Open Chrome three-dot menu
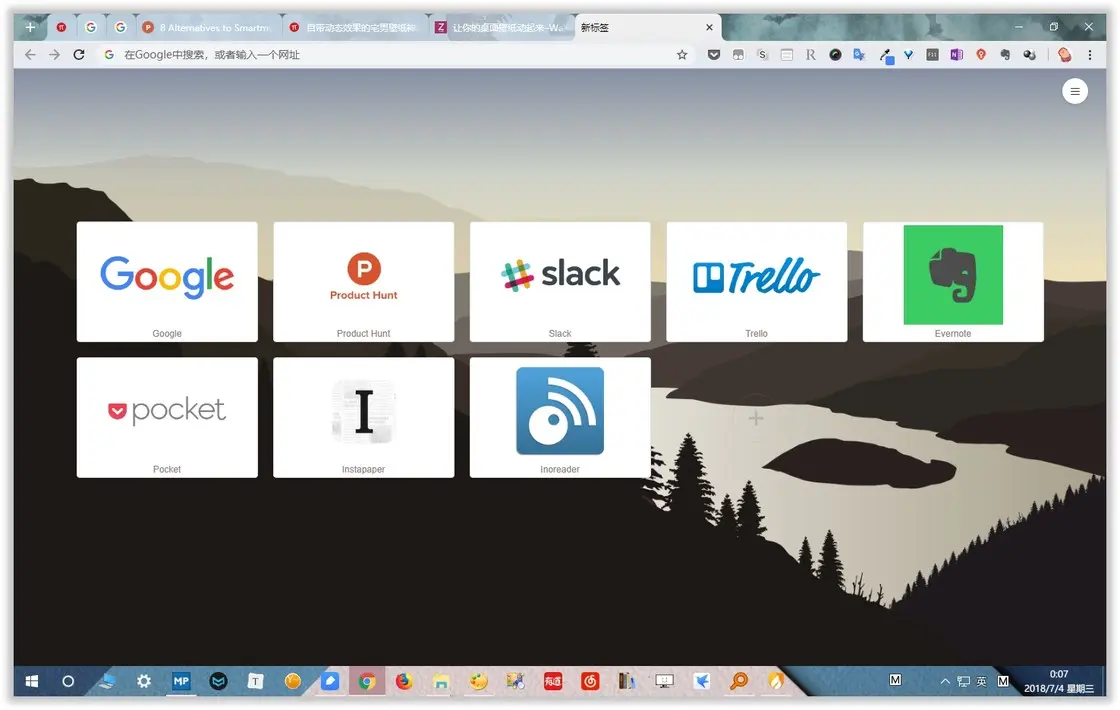The width and height of the screenshot is (1120, 710). (1090, 54)
